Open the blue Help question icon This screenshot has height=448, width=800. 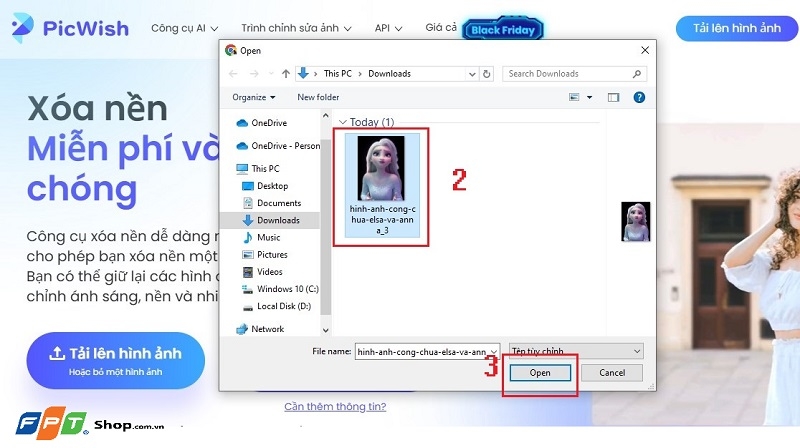(639, 97)
